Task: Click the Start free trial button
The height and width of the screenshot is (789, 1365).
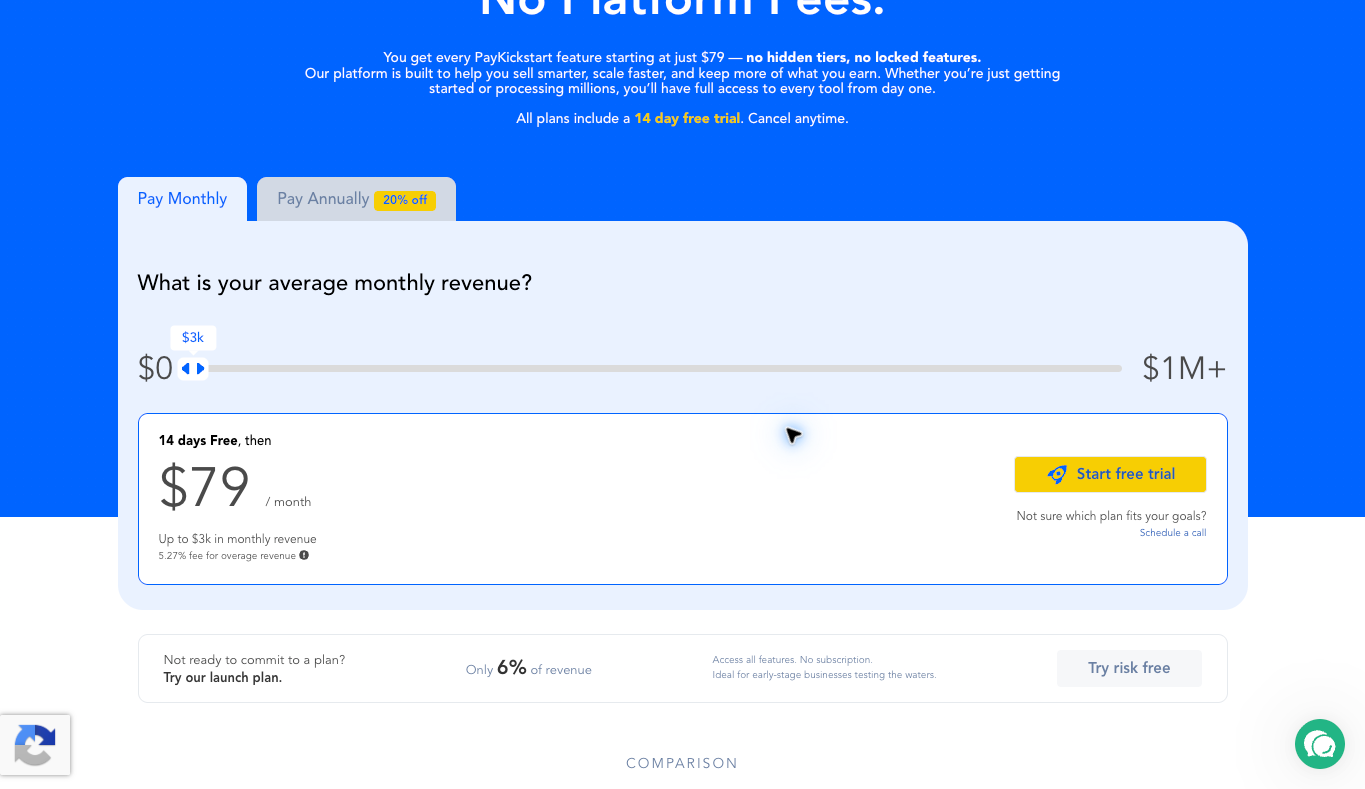Action: coord(1110,474)
